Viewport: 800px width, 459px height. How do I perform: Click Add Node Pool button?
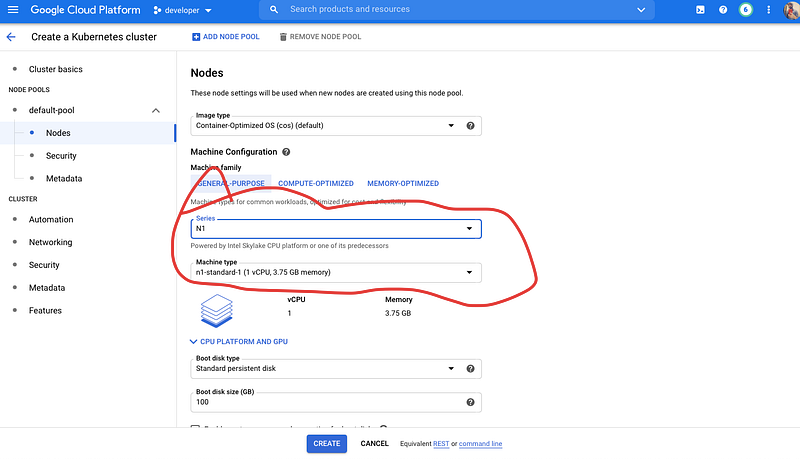[x=226, y=37]
